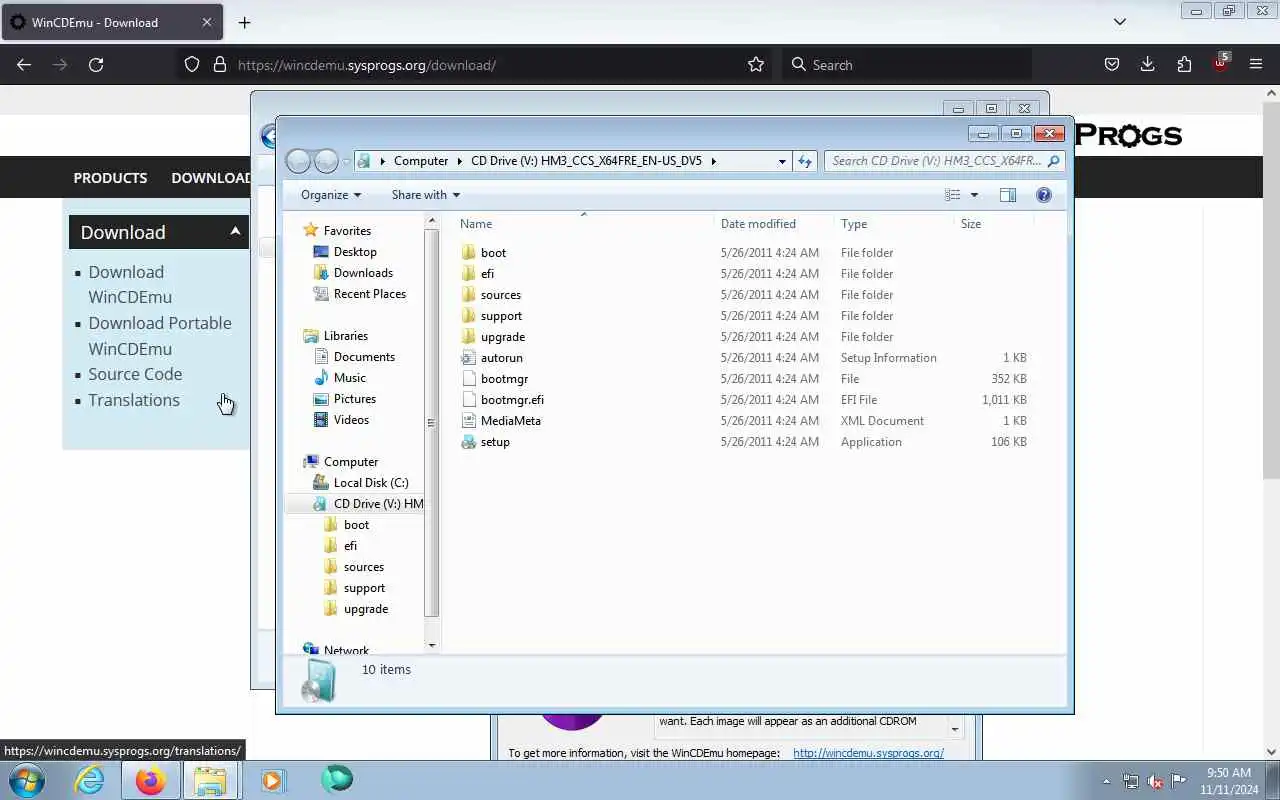This screenshot has width=1280, height=800.
Task: Open a new Firefox tab
Action: coord(244,22)
